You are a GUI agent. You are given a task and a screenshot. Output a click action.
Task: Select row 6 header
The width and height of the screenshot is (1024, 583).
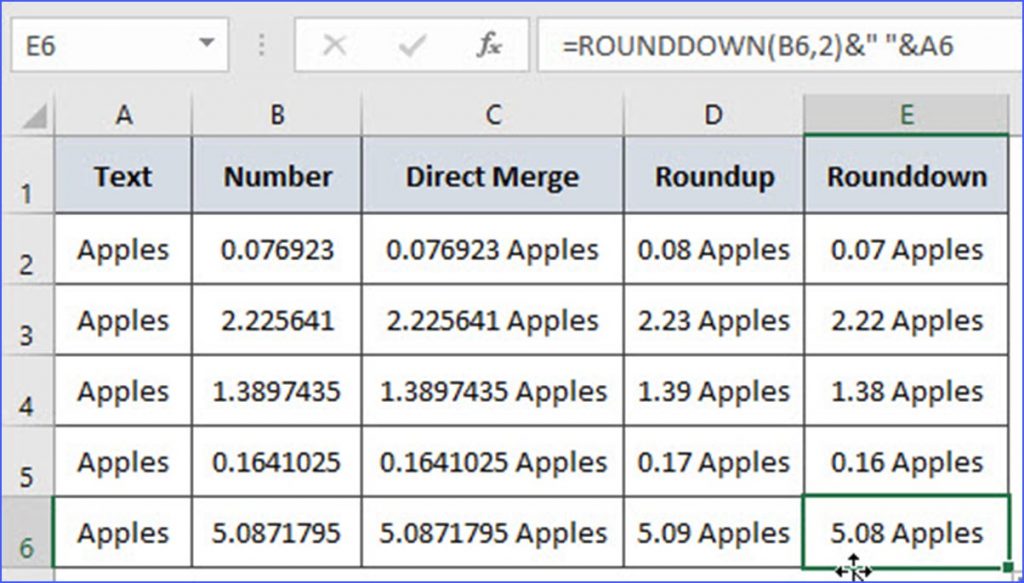(x=26, y=534)
